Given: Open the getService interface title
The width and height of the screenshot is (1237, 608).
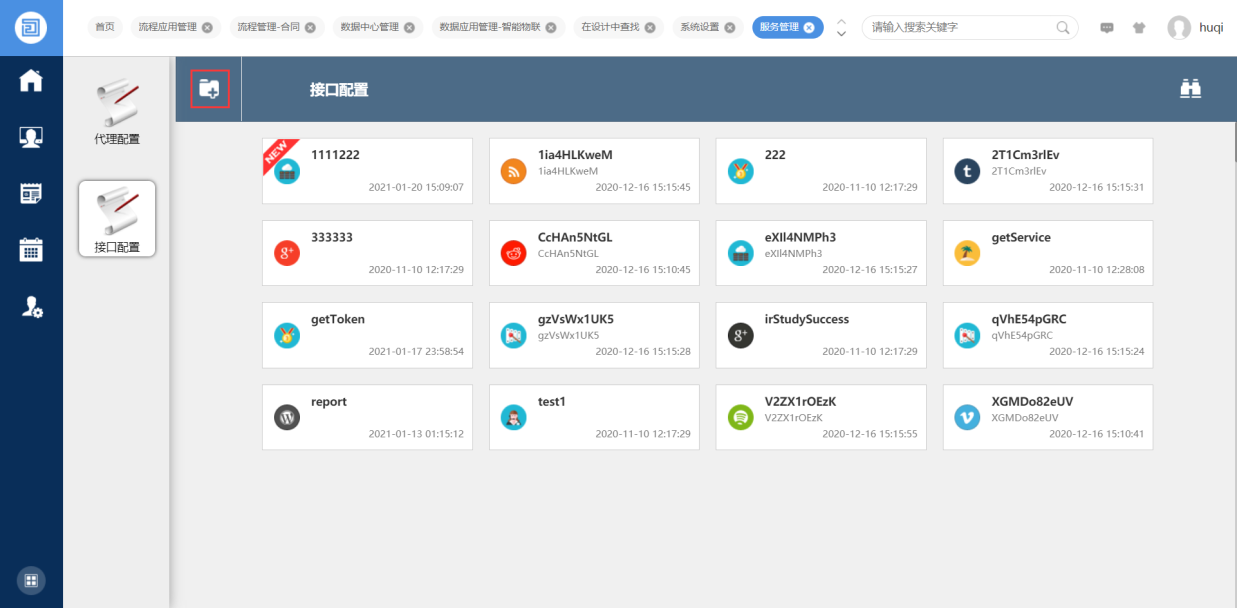Looking at the screenshot, I should (x=1021, y=238).
